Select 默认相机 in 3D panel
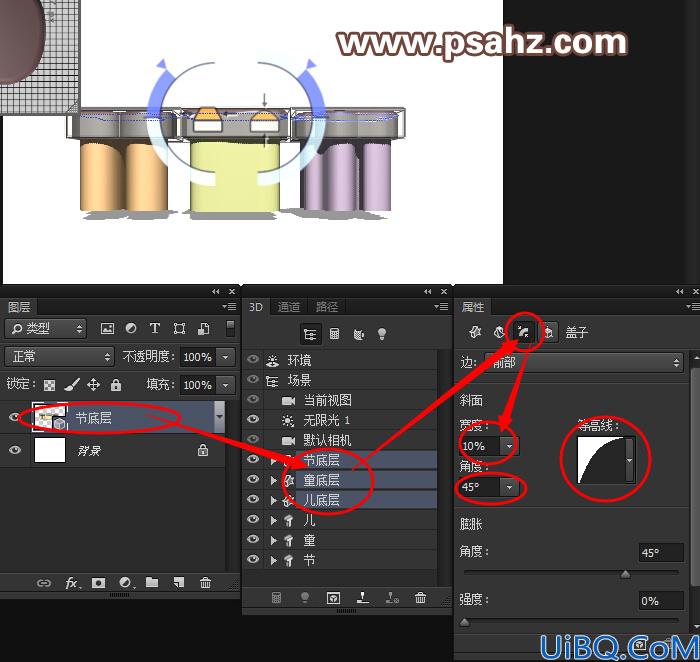The height and width of the screenshot is (662, 700). 327,440
